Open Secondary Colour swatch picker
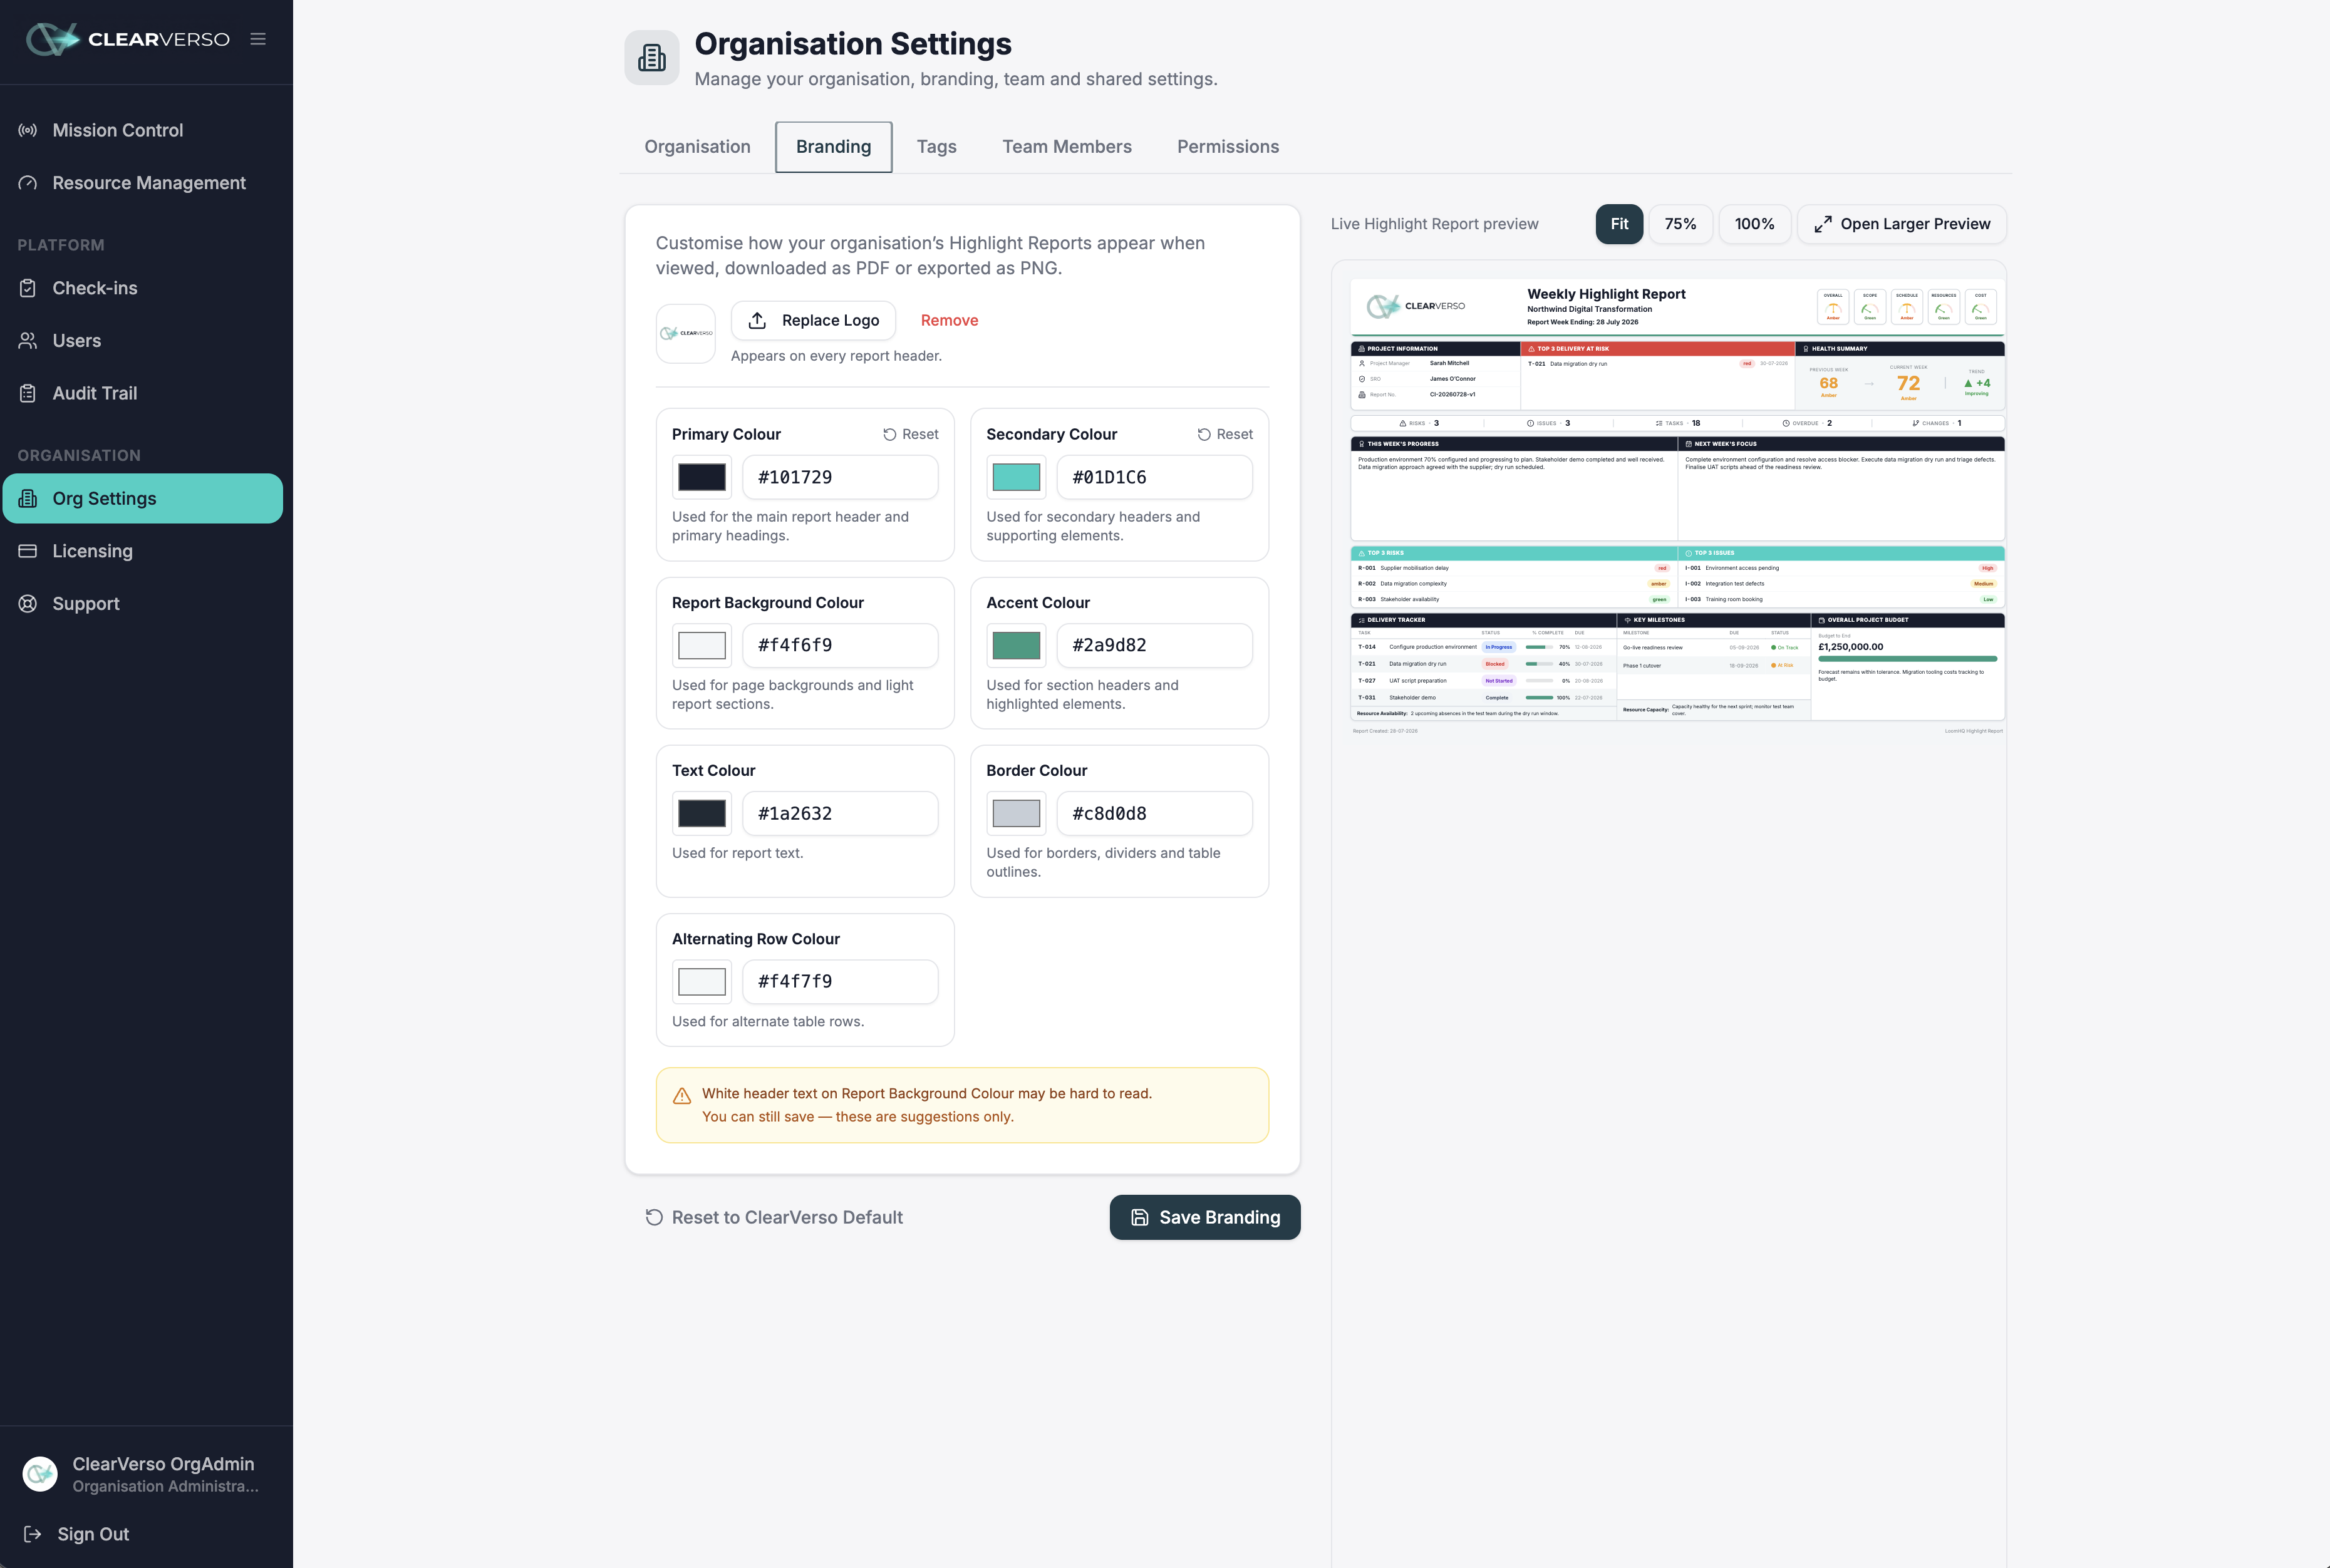Viewport: 2330px width, 1568px height. [x=1016, y=477]
